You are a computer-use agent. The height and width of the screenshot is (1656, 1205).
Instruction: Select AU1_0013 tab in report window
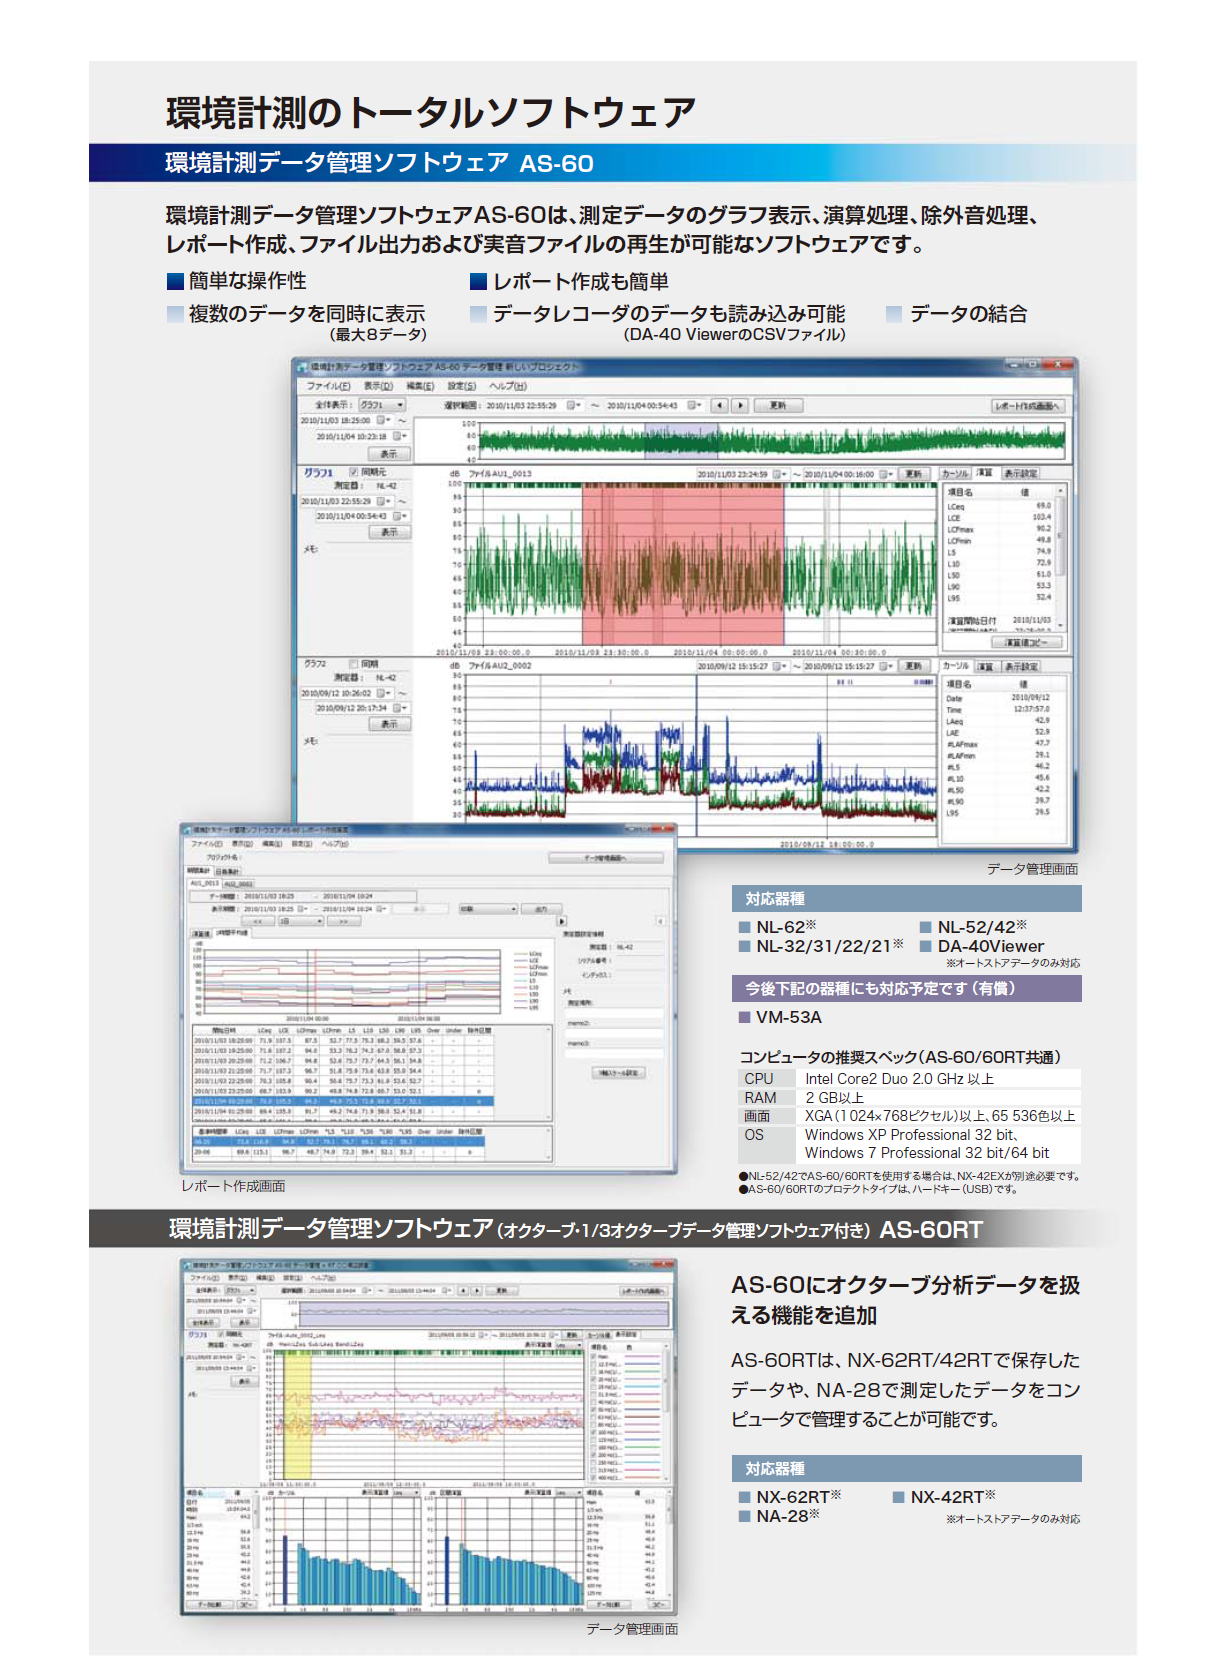[x=204, y=884]
